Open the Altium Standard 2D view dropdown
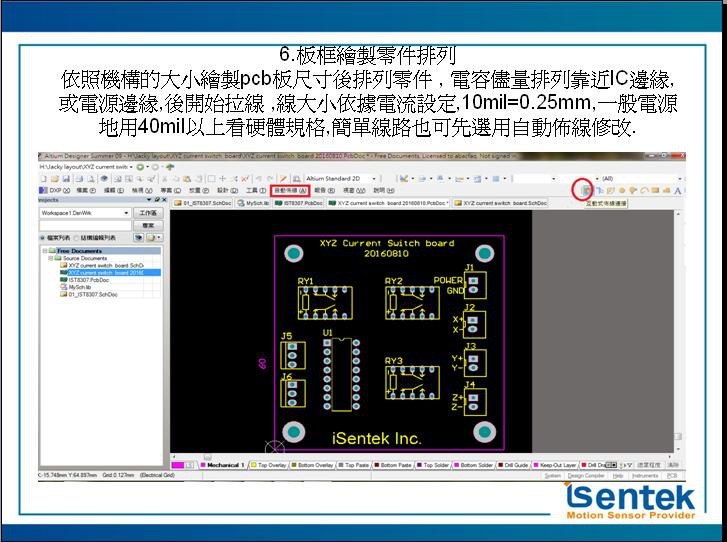This screenshot has height=542, width=727. (374, 179)
